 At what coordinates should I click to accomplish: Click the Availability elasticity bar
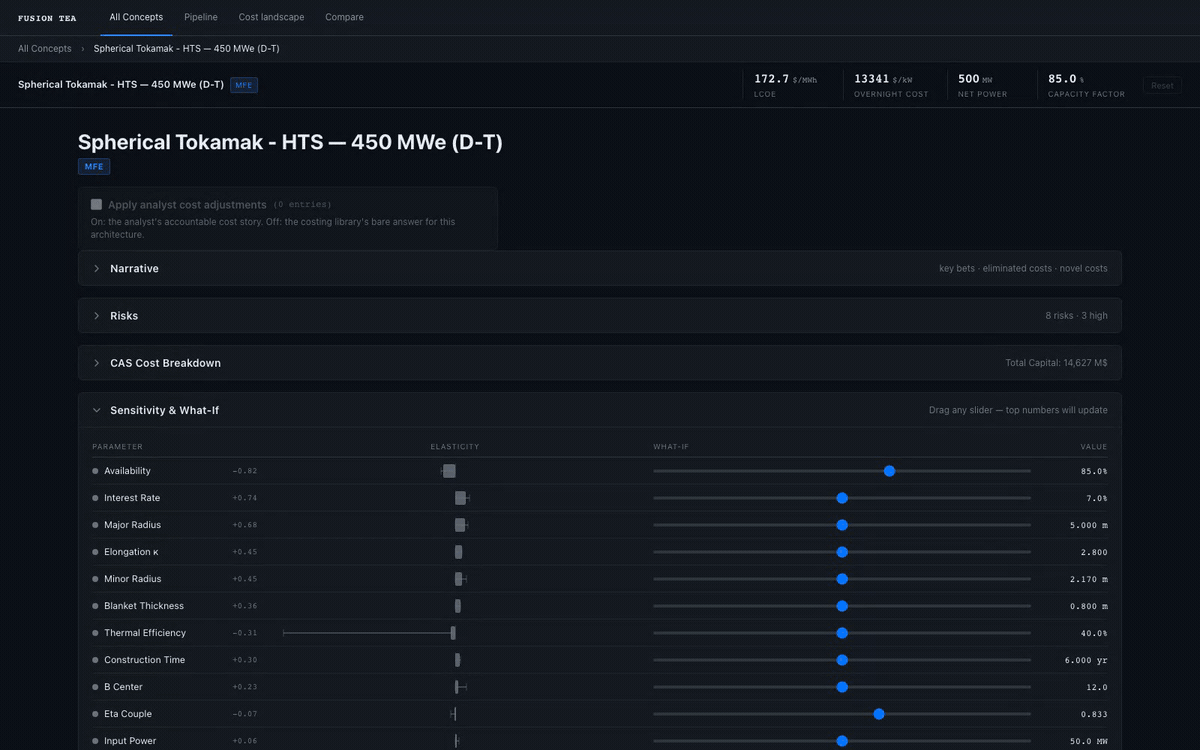pyautogui.click(x=448, y=471)
